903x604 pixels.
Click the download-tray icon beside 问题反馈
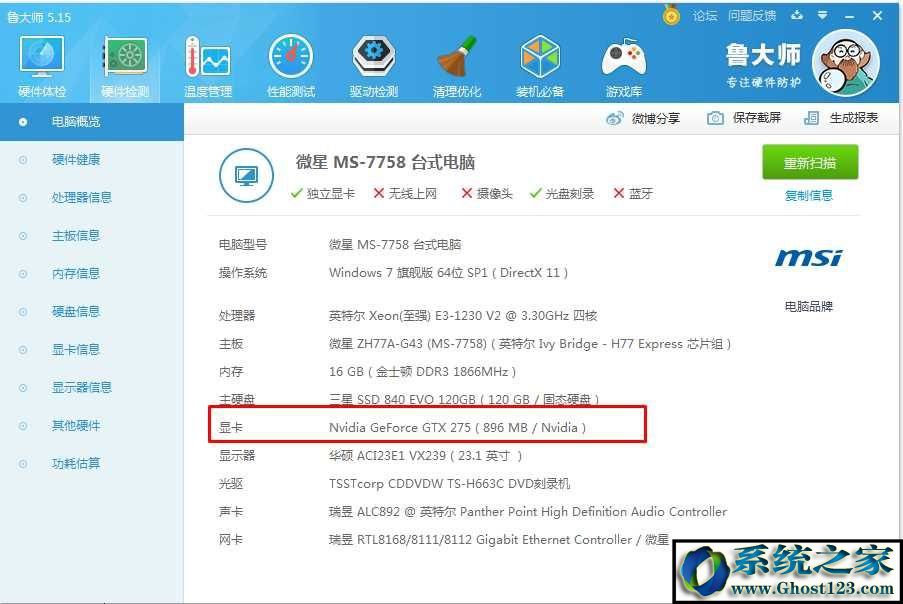coord(797,16)
